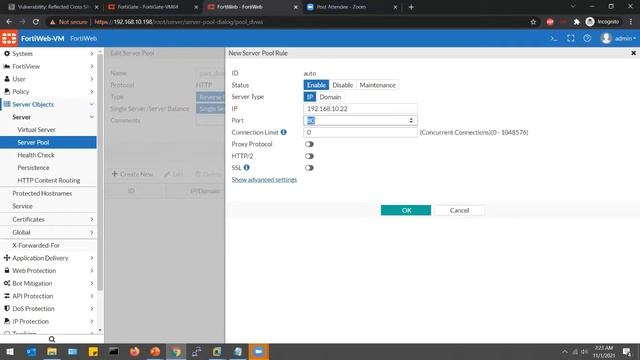Image resolution: width=640 pixels, height=360 pixels.
Task: Expand the Certificates menu
Action: point(48,219)
